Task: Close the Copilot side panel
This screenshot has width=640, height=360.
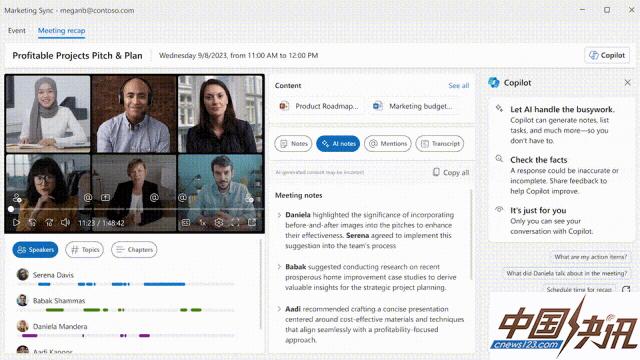Action: click(x=627, y=82)
